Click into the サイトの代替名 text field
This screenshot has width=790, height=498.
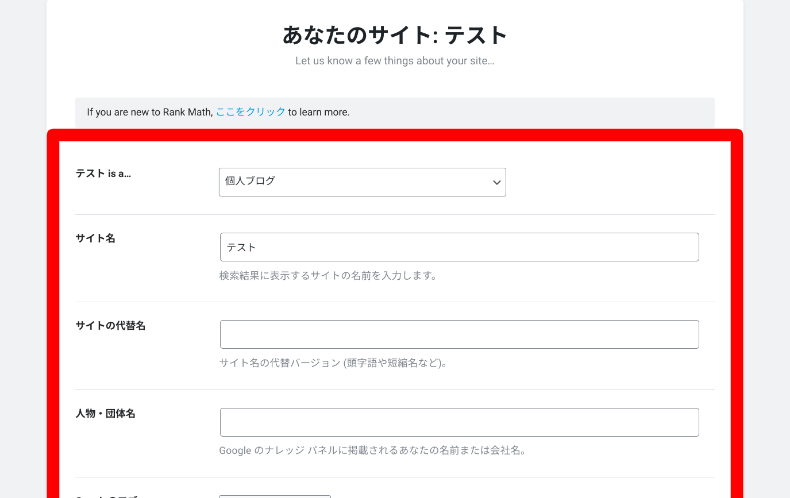[458, 335]
